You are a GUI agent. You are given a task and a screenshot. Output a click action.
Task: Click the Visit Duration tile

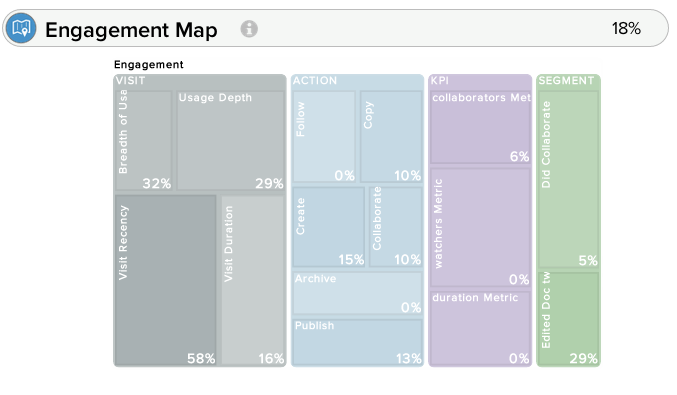(x=253, y=280)
